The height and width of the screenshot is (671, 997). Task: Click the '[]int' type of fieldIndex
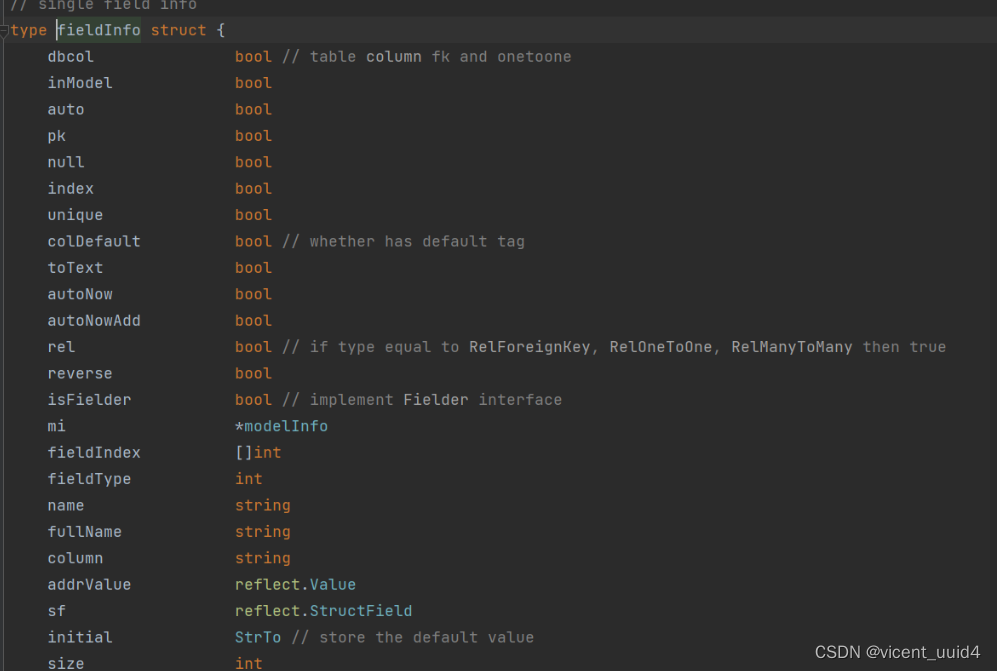click(x=258, y=453)
